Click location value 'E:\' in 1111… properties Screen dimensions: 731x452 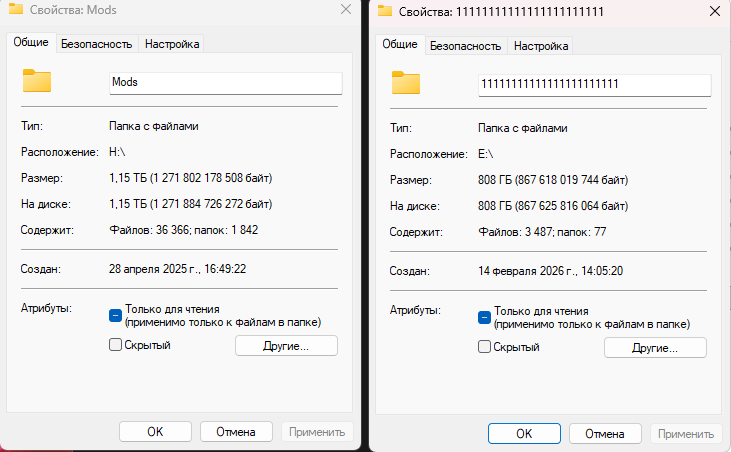click(486, 154)
